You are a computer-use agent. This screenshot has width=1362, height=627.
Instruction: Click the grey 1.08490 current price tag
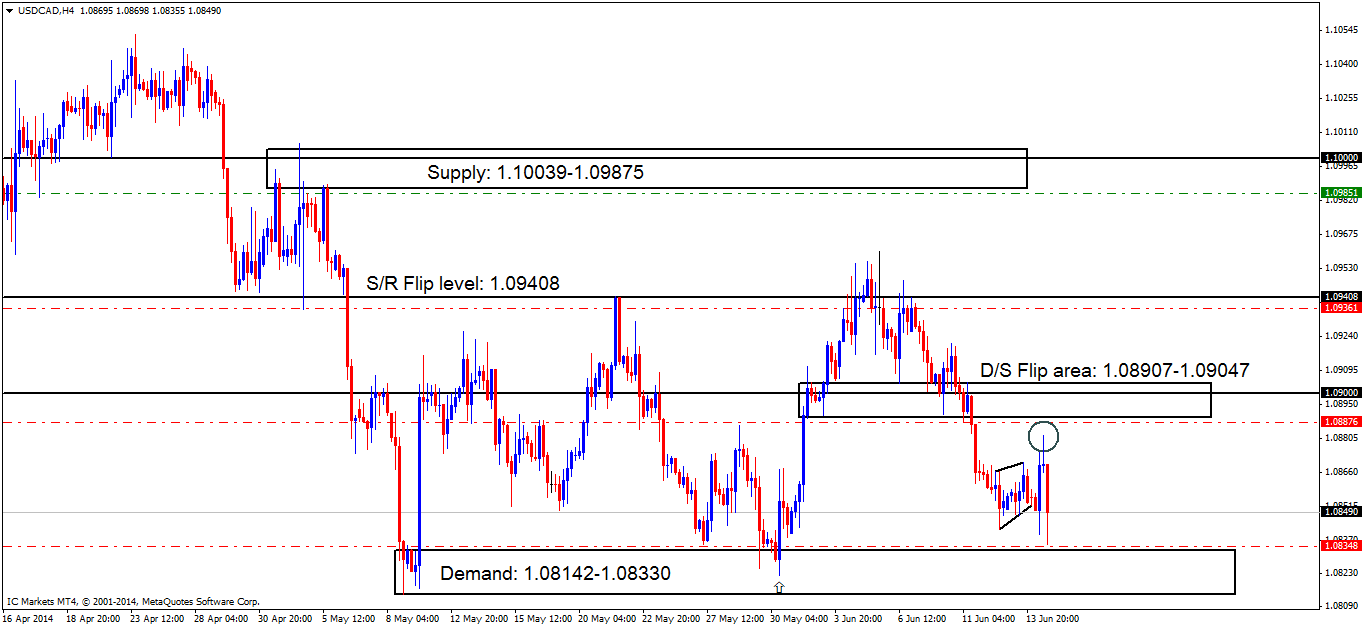point(1340,512)
